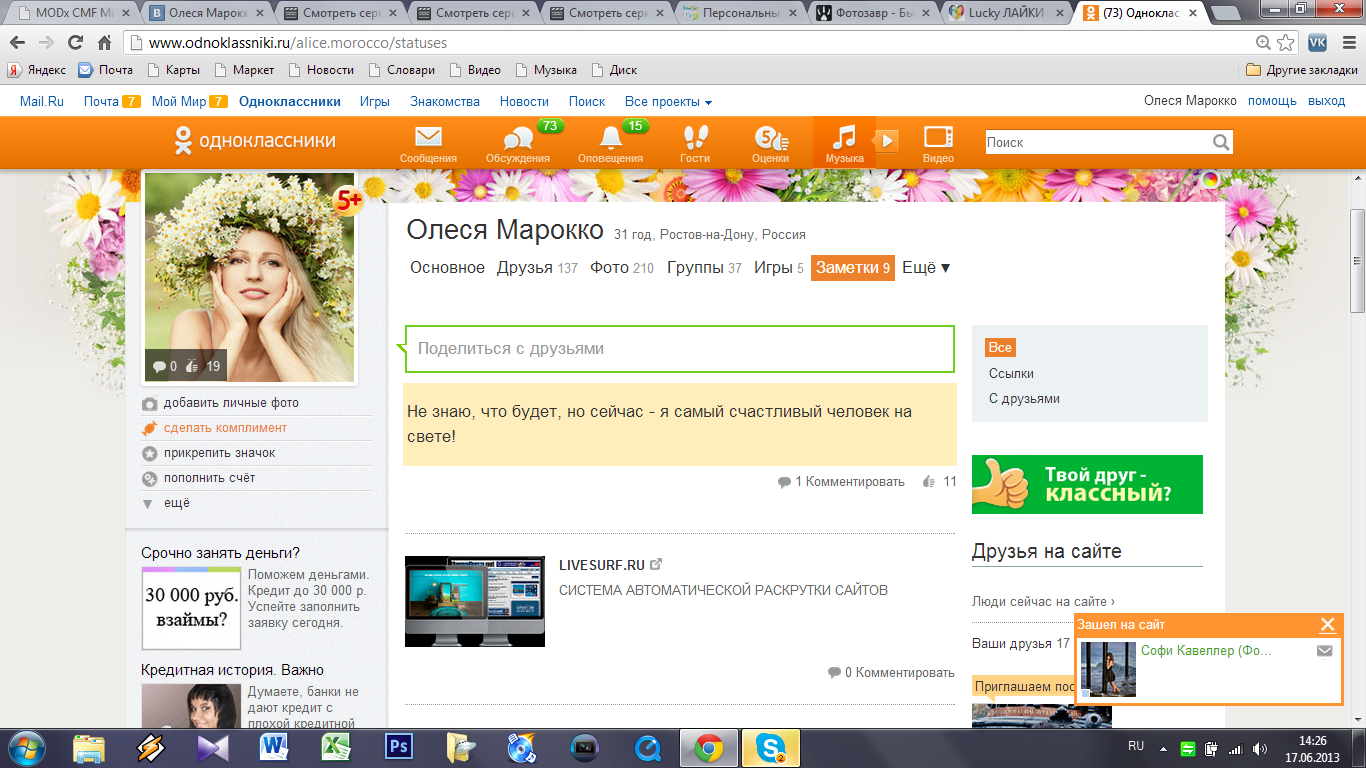Click the envelope in Зашел на сайт popup

pos(1325,650)
